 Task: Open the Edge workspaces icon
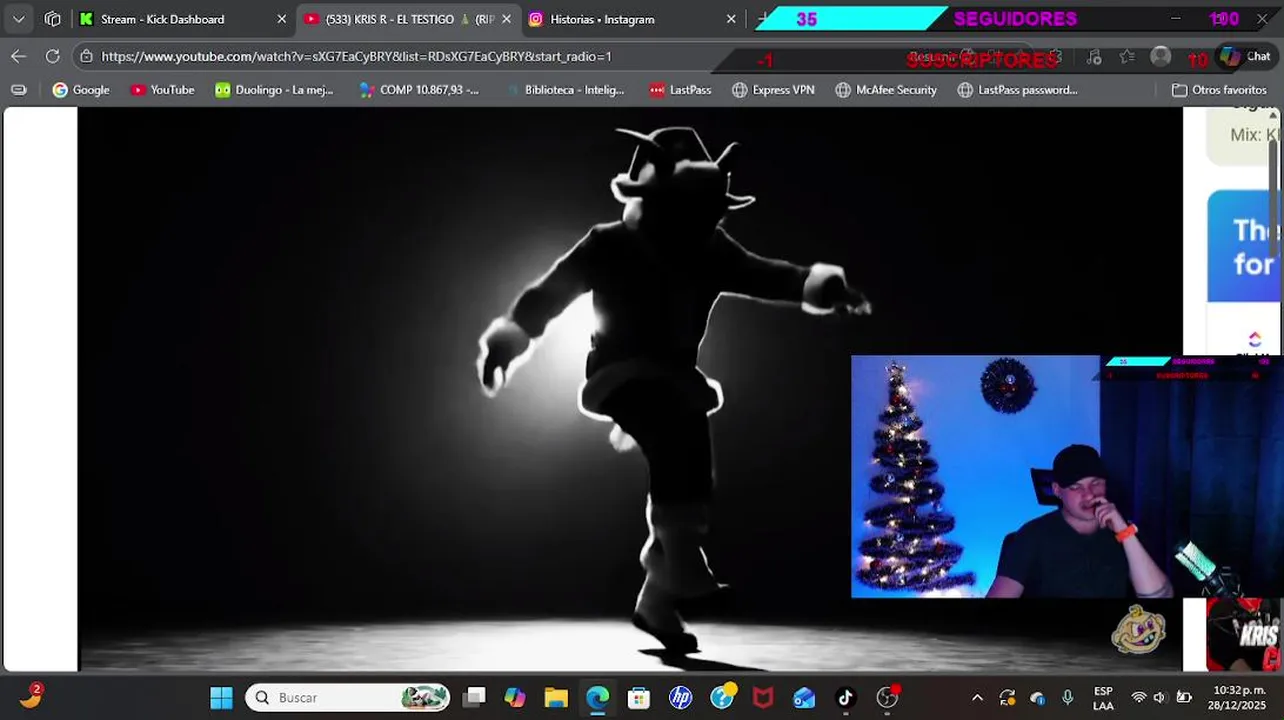53,19
